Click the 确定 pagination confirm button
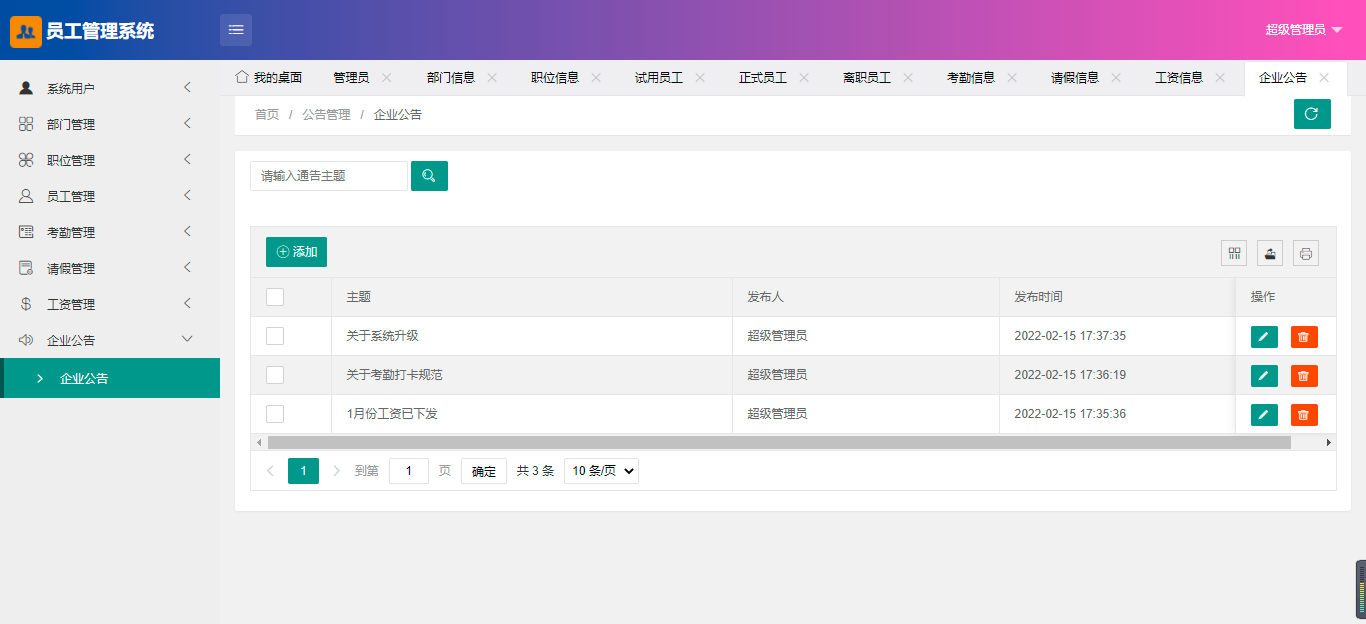The image size is (1366, 624). pyautogui.click(x=484, y=471)
